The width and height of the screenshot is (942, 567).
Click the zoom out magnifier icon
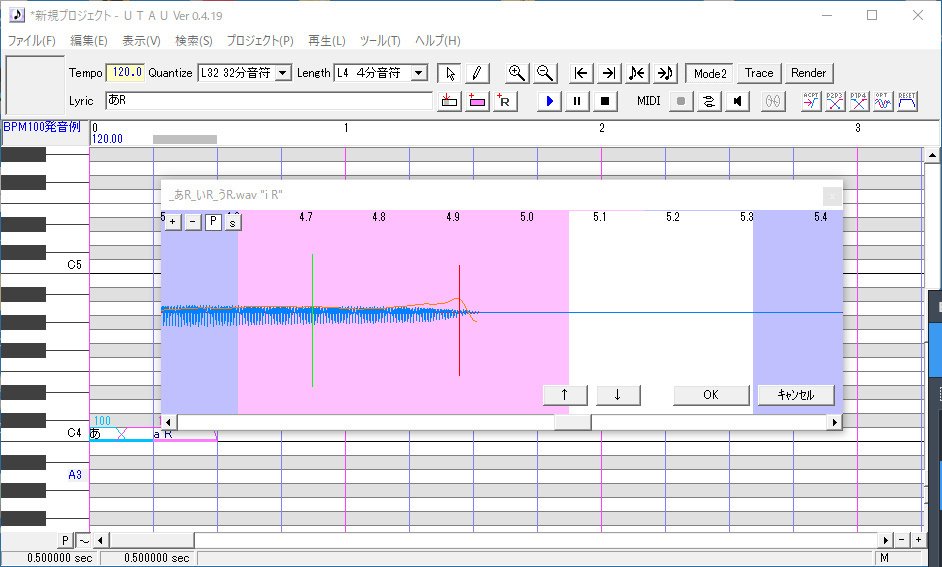tap(545, 73)
